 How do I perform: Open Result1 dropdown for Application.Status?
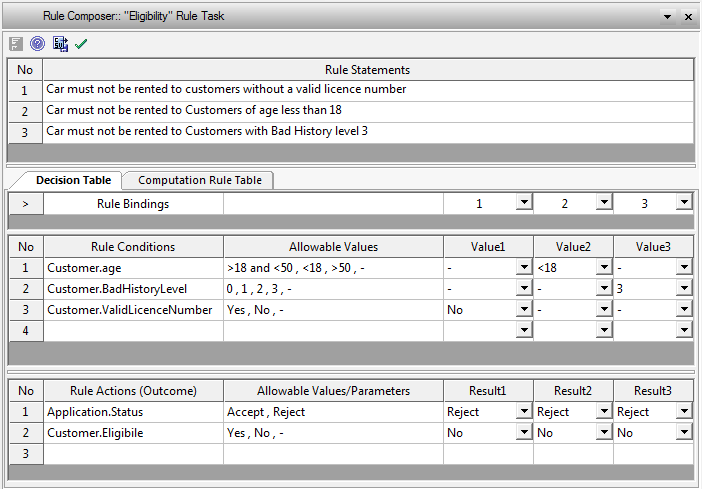click(x=524, y=411)
